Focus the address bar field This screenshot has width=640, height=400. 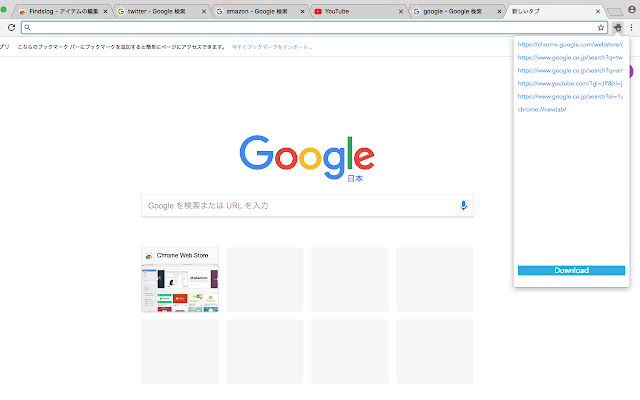coord(314,28)
